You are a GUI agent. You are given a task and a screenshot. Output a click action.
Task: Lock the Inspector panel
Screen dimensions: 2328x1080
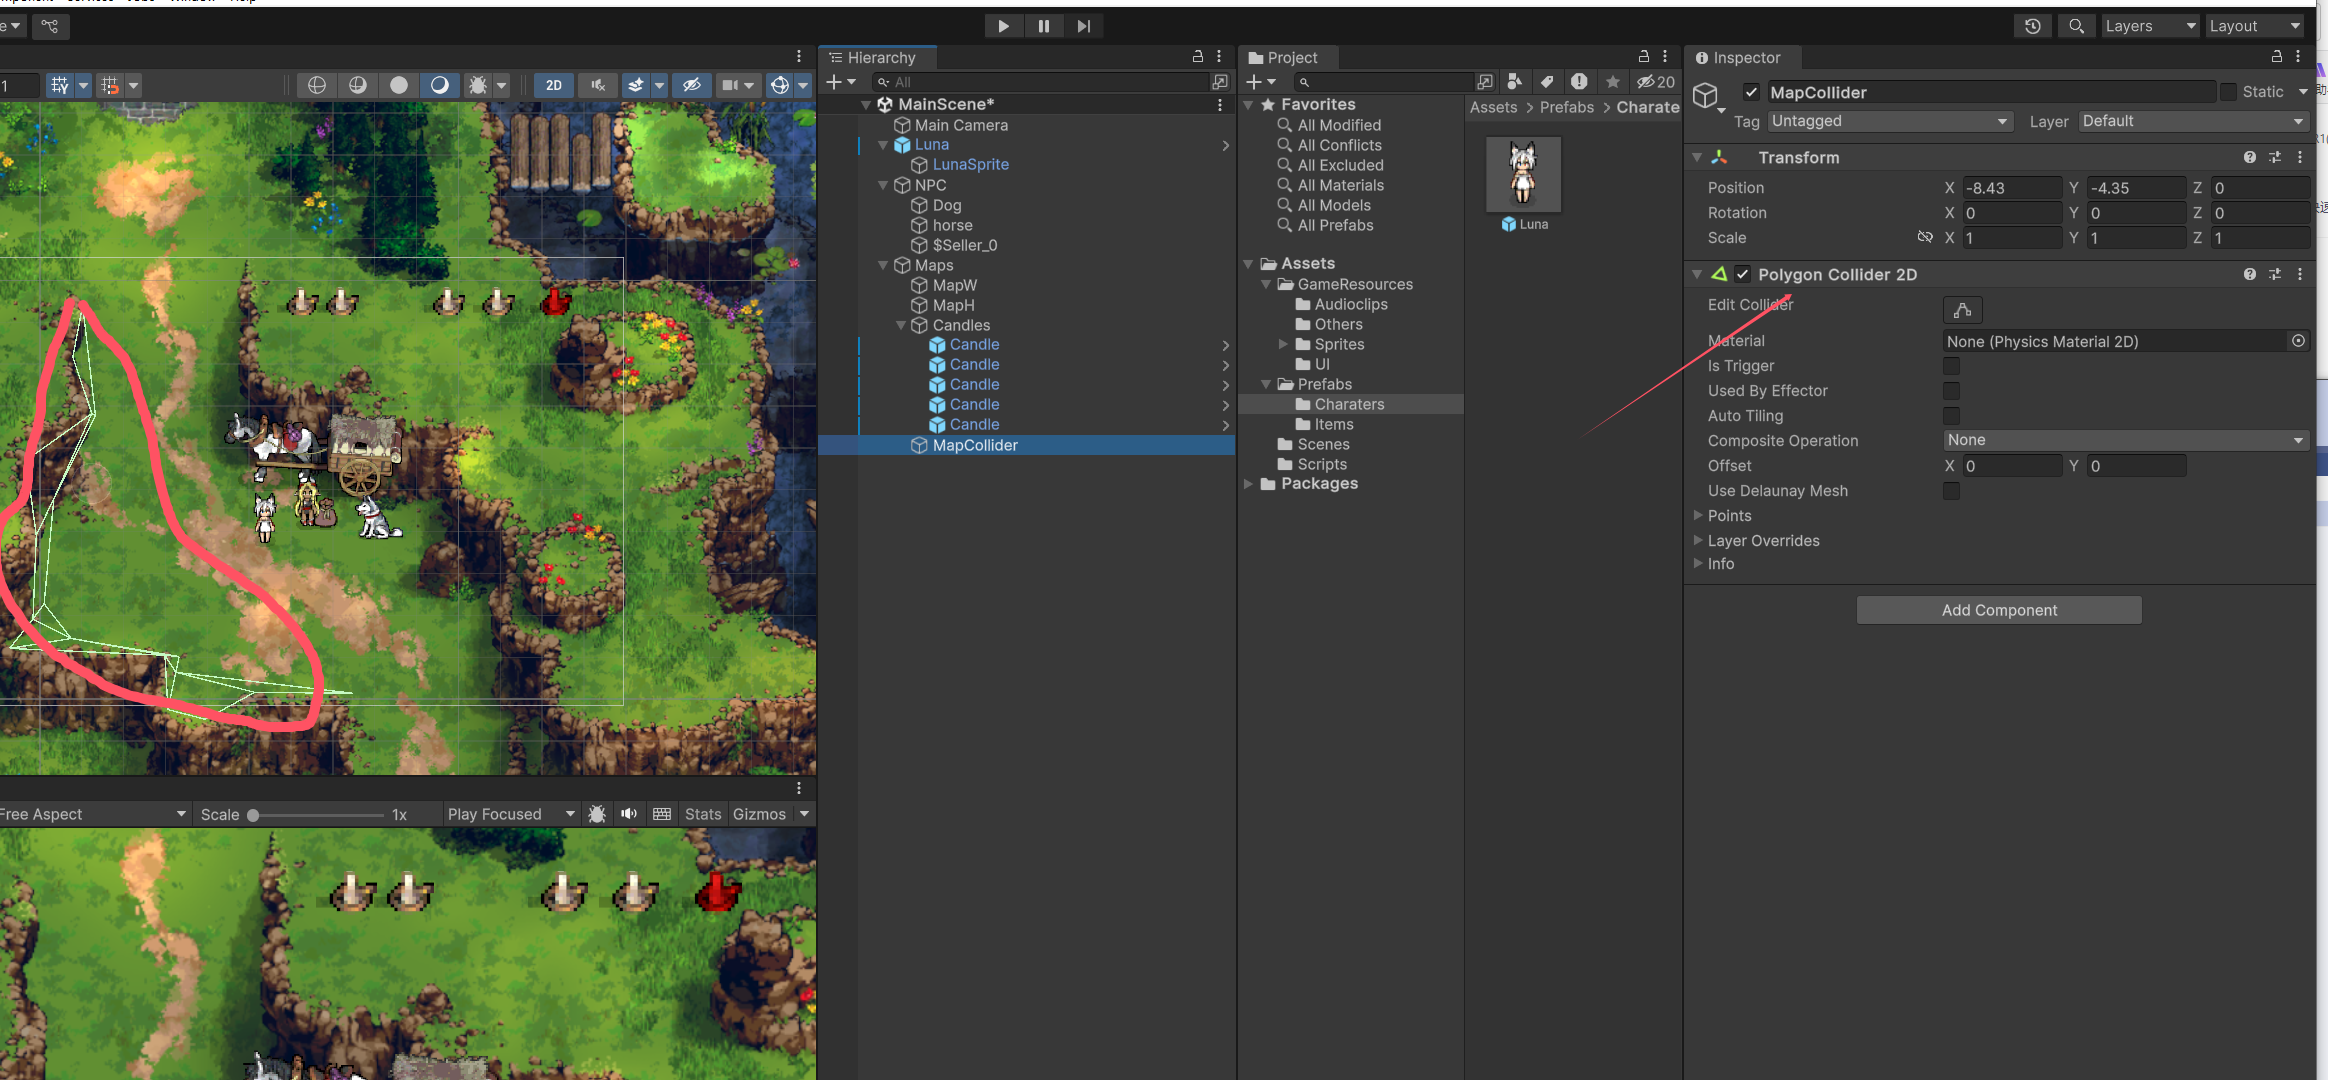(2277, 57)
